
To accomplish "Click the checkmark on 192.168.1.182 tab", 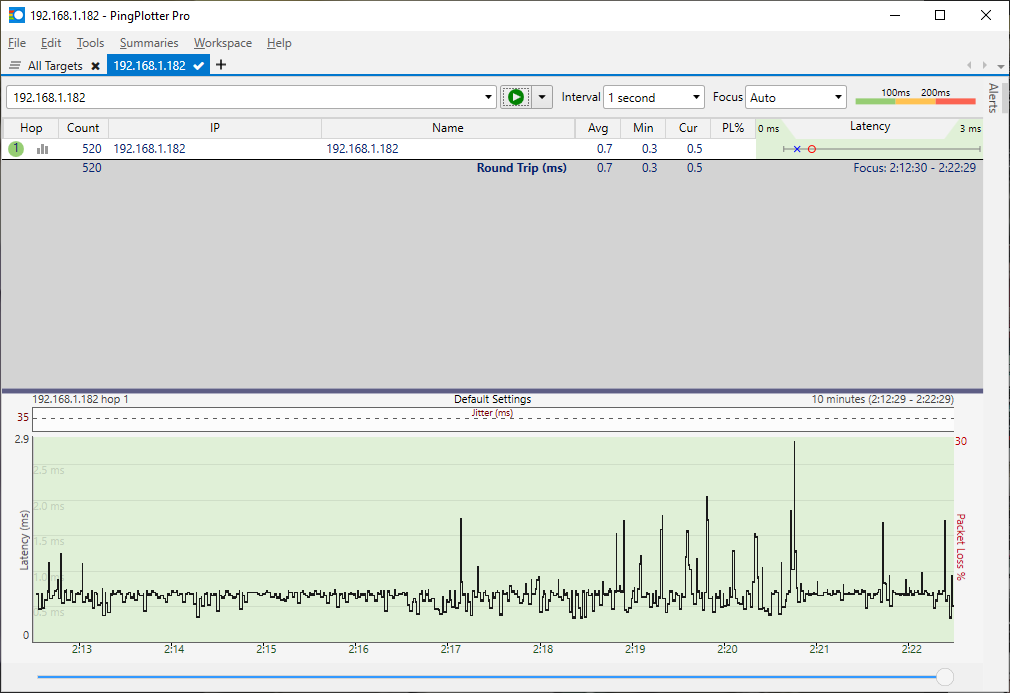I will click(199, 66).
